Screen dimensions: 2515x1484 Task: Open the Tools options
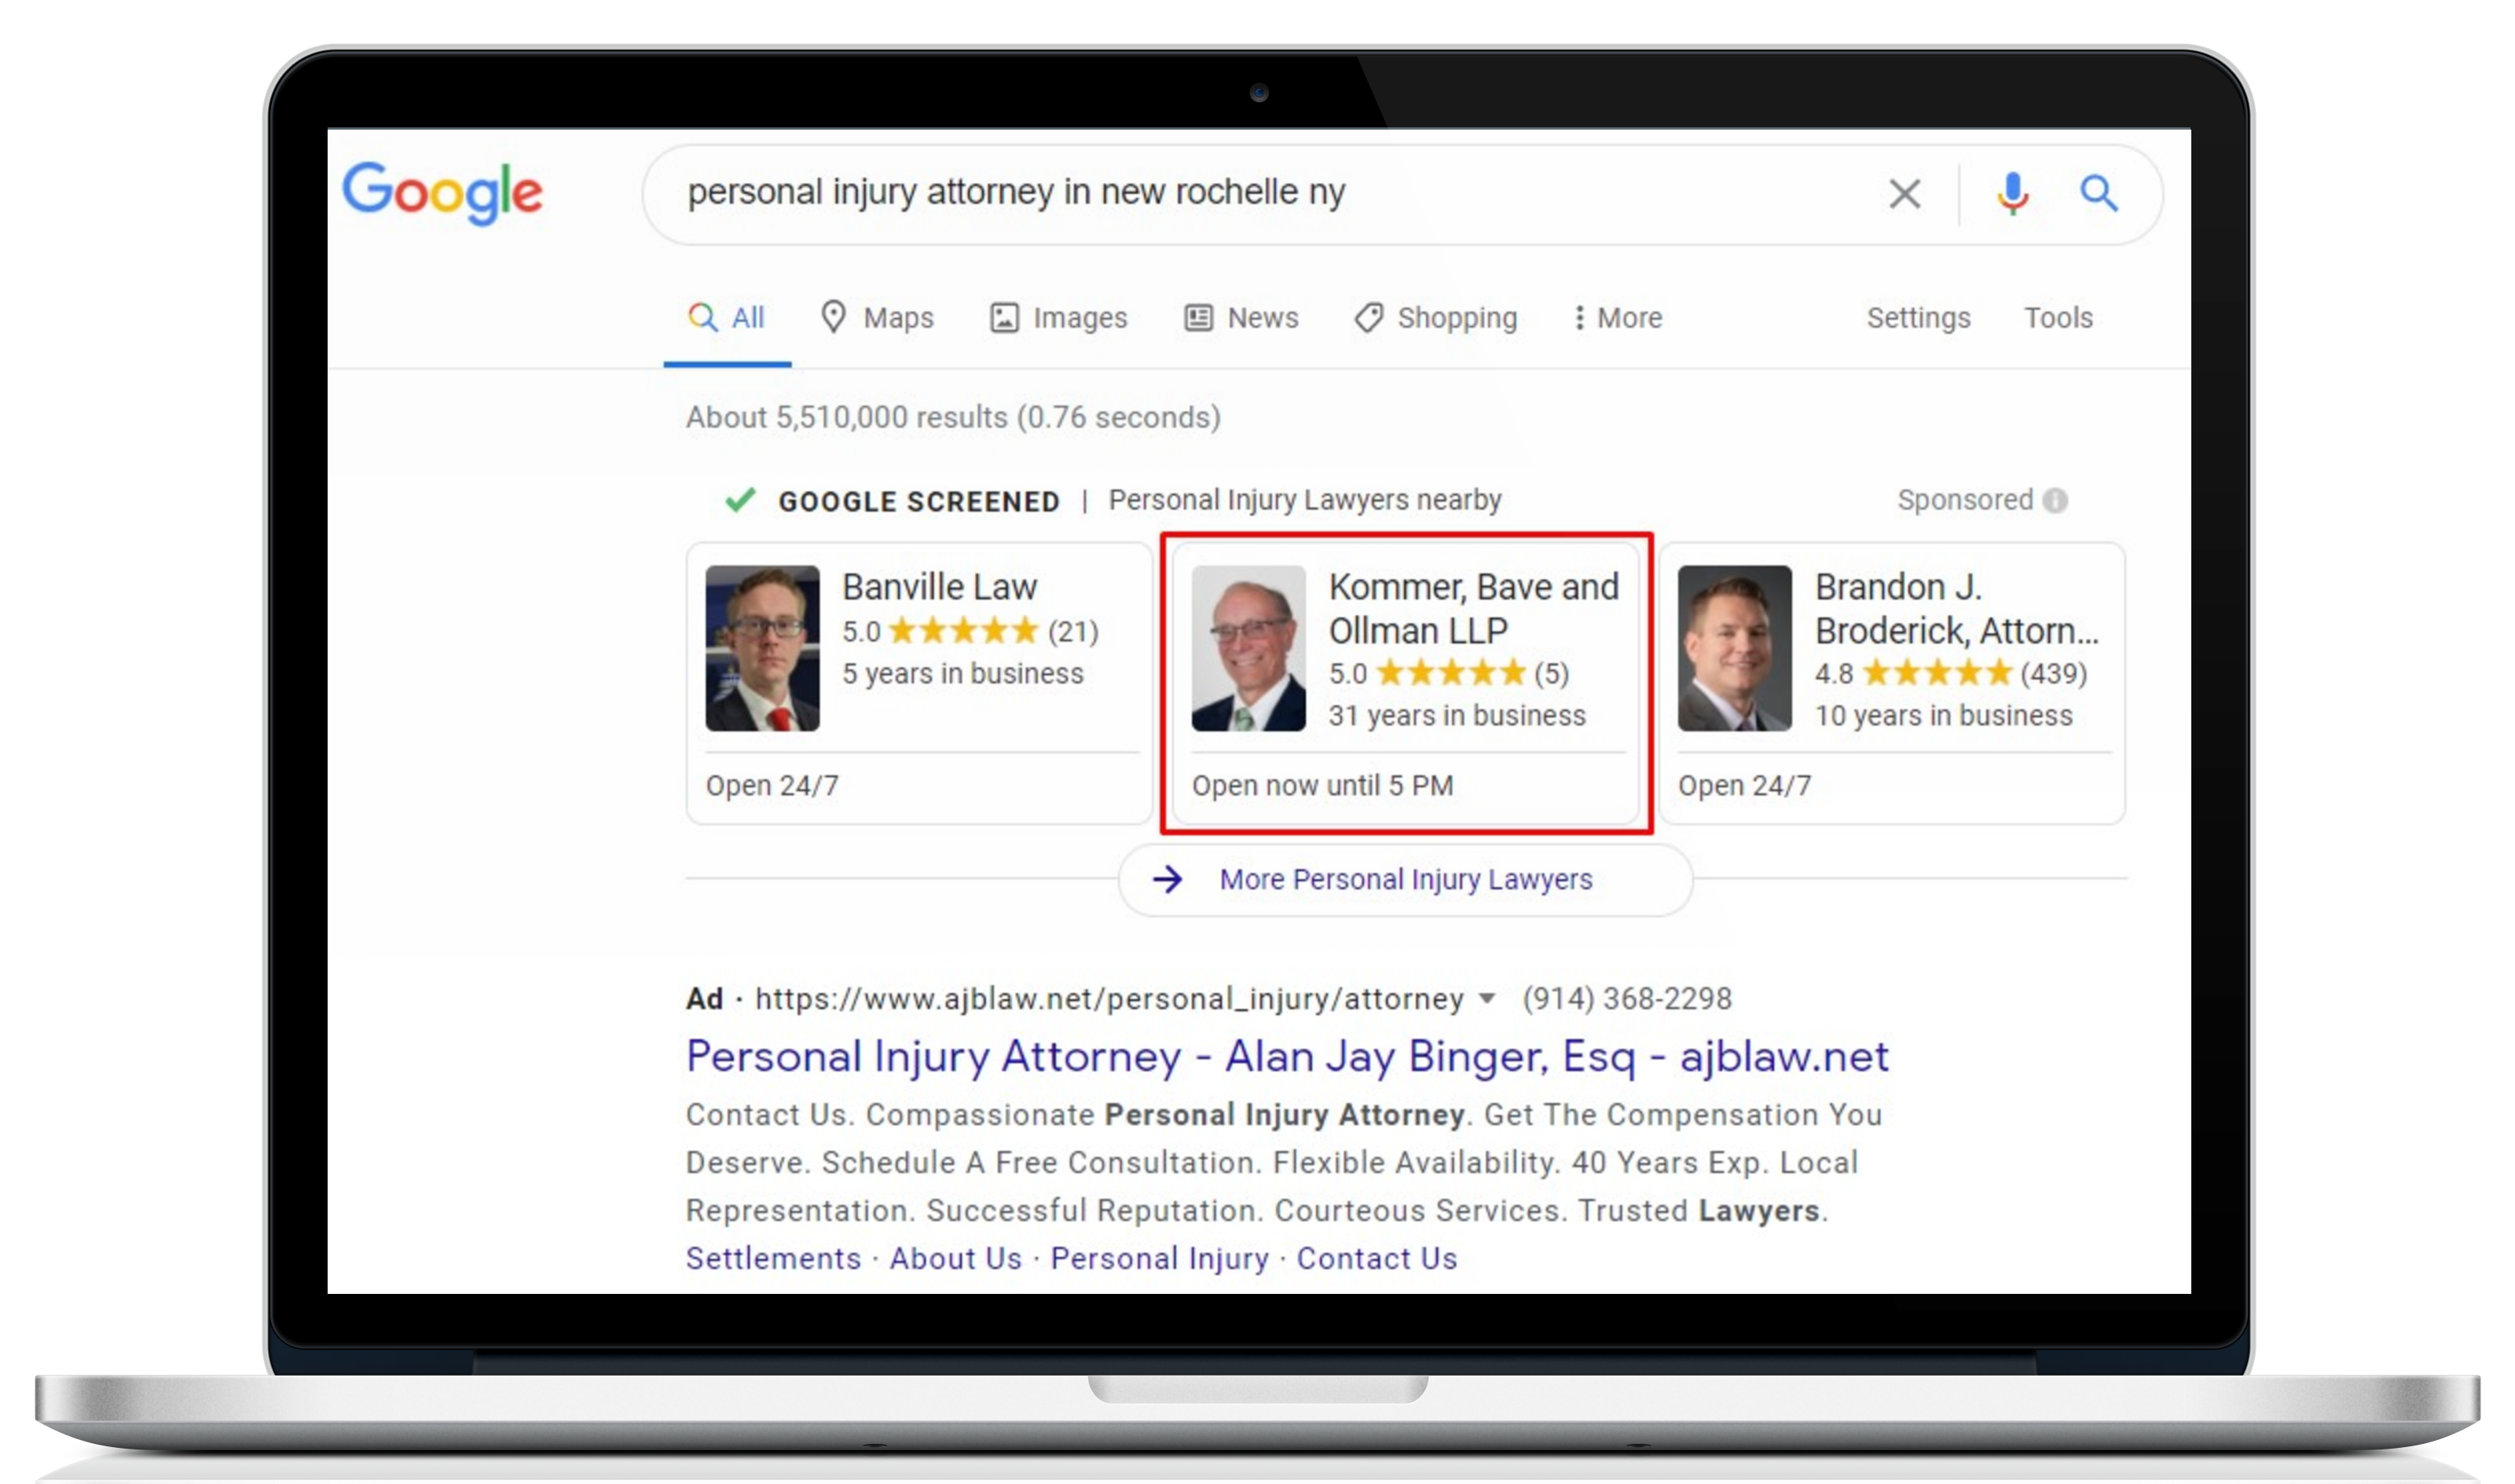(x=2058, y=317)
